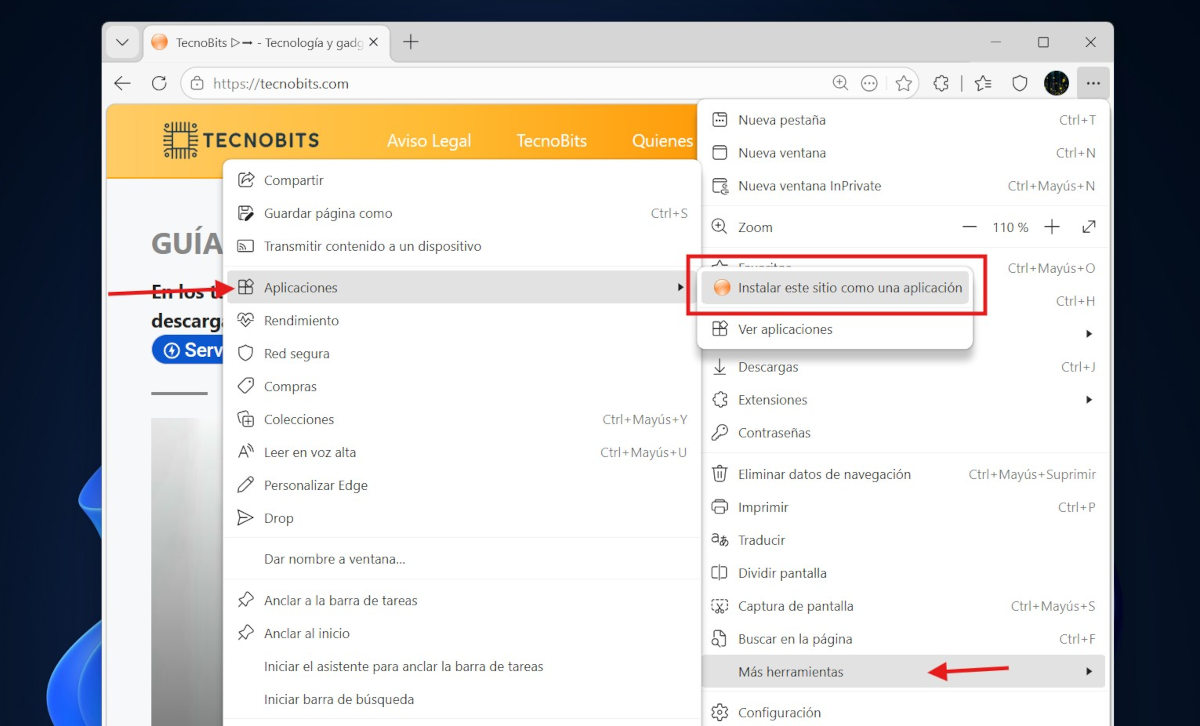
Task: Expand the Extensiones submenu arrow
Action: coord(1089,400)
